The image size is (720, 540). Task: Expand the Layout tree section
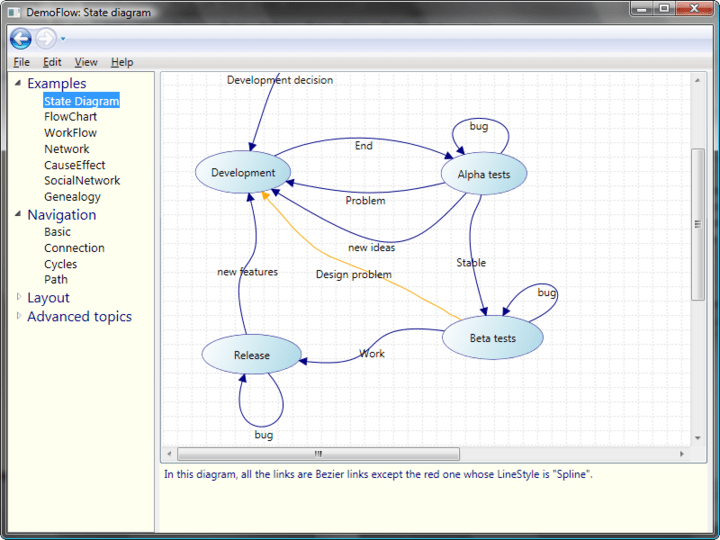point(18,297)
